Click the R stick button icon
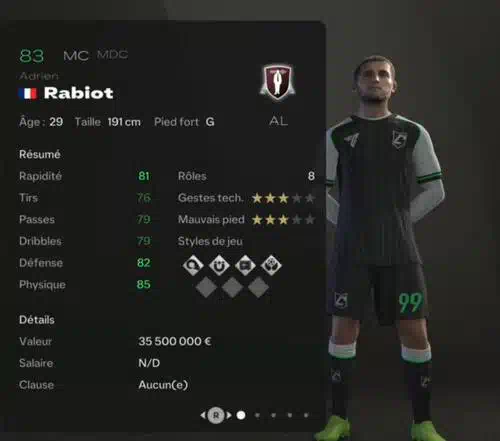The width and height of the screenshot is (500, 441). click(216, 415)
